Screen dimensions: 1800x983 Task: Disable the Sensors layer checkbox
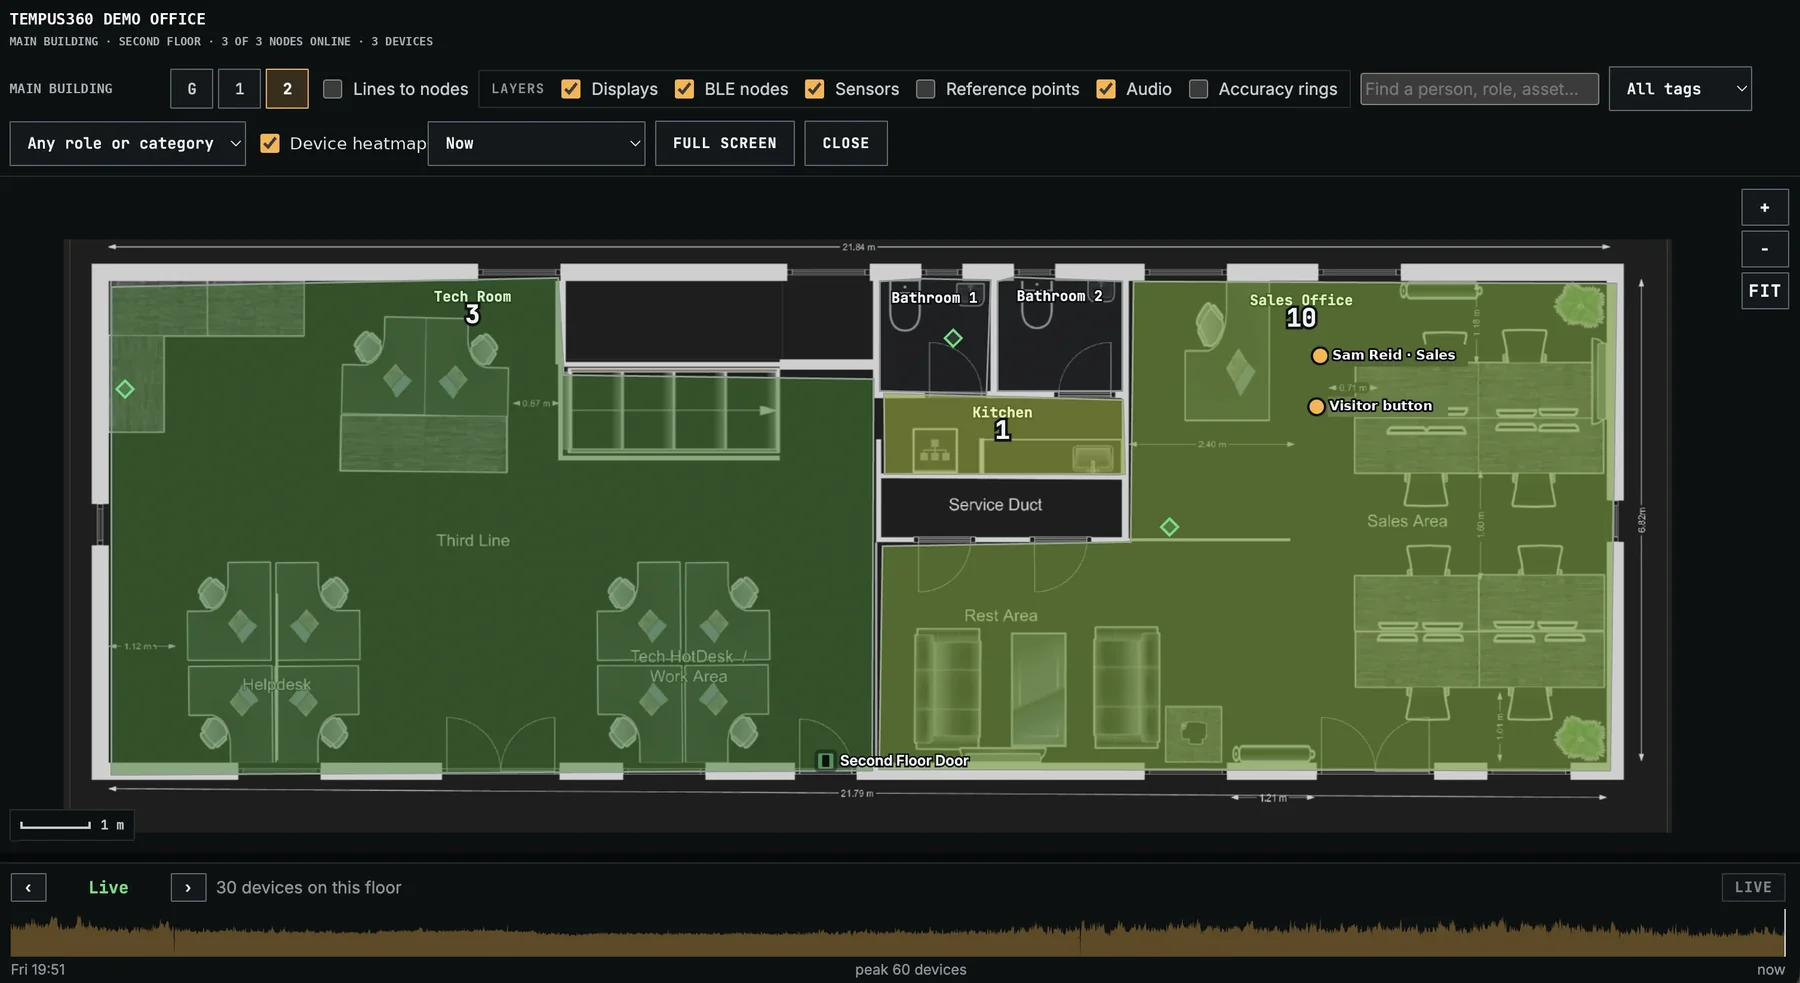click(815, 89)
